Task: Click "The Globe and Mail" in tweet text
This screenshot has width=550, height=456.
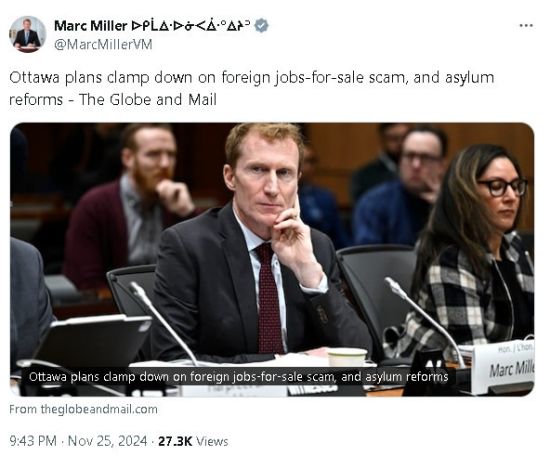Action: pyautogui.click(x=148, y=100)
